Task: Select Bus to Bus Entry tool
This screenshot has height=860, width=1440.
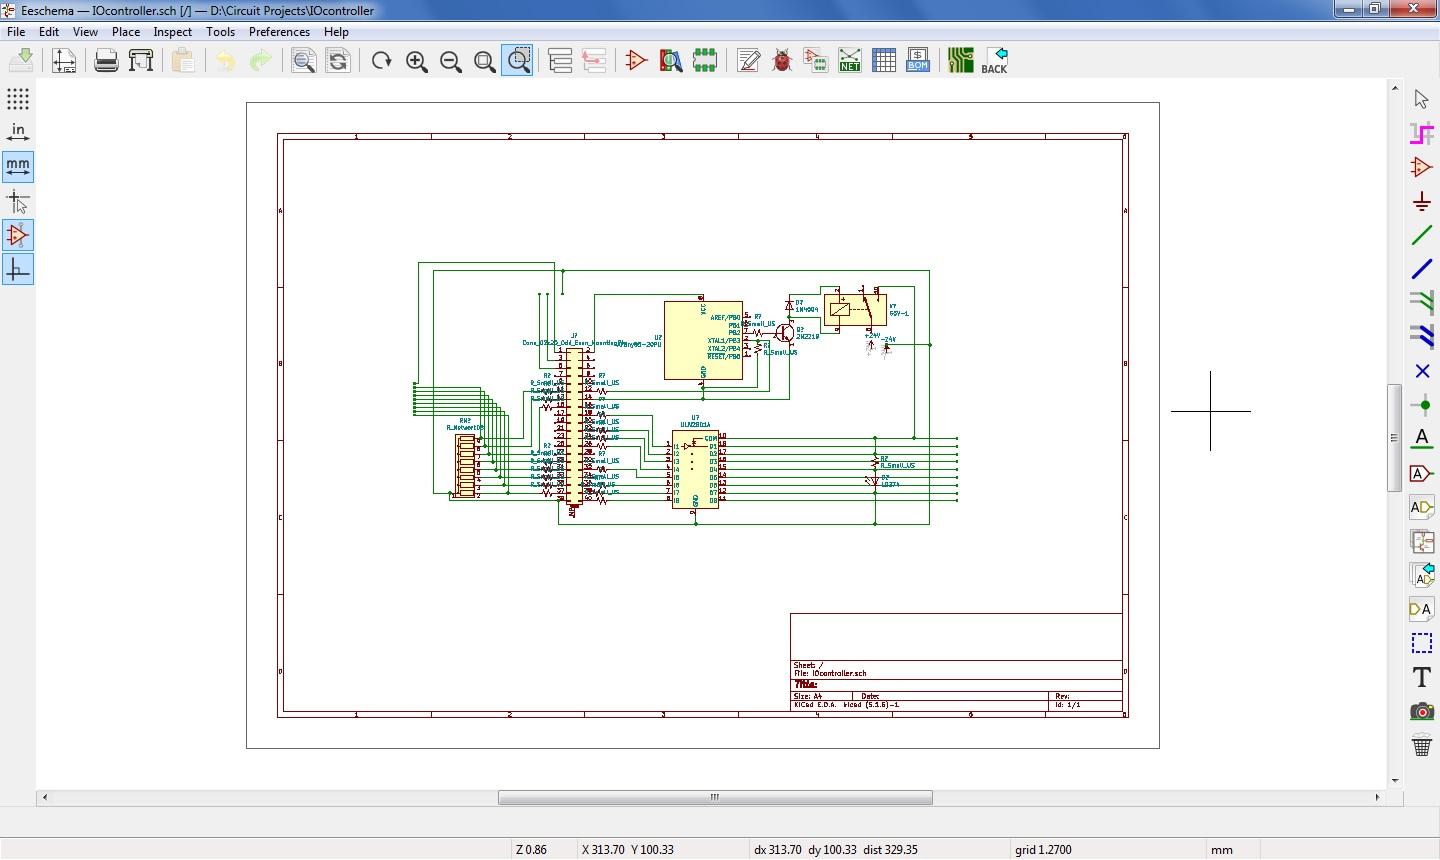Action: pyautogui.click(x=1421, y=337)
